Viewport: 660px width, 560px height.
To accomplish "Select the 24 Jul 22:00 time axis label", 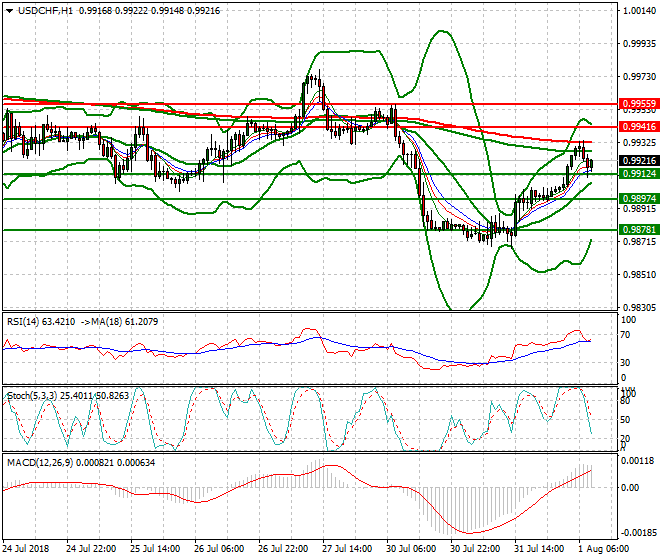I will pos(91,549).
